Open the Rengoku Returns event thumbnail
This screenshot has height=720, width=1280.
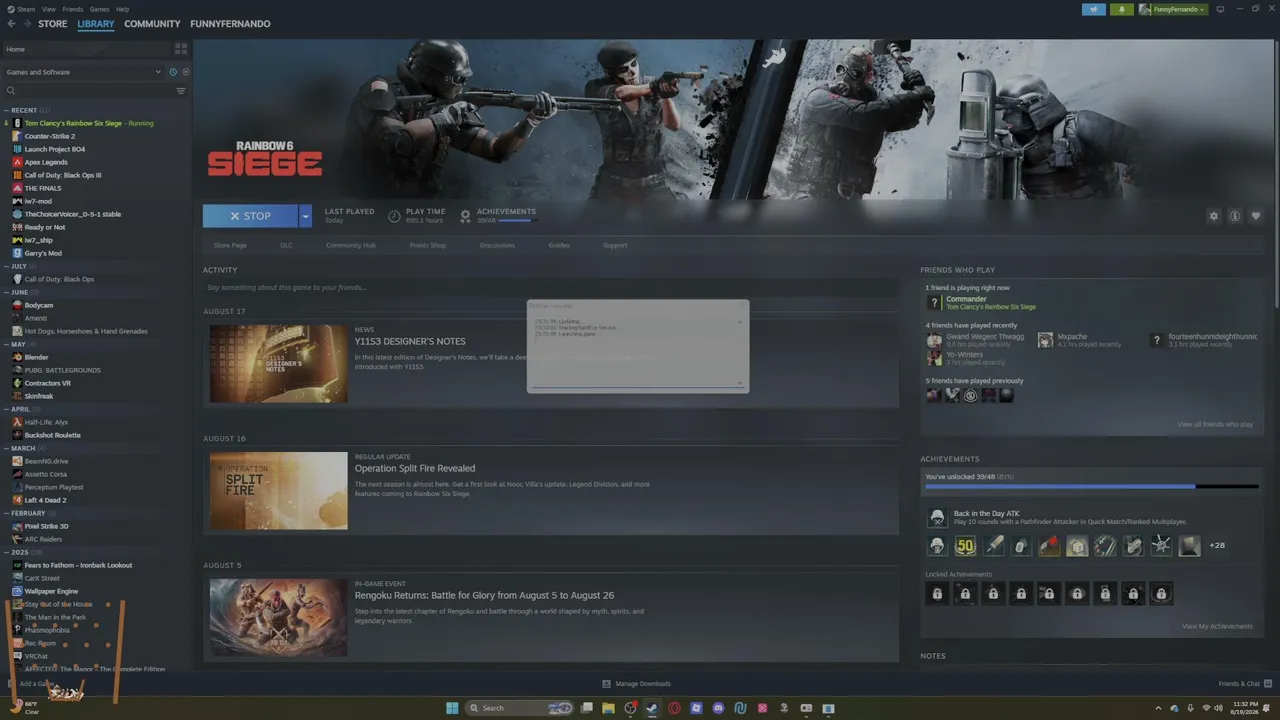point(279,618)
